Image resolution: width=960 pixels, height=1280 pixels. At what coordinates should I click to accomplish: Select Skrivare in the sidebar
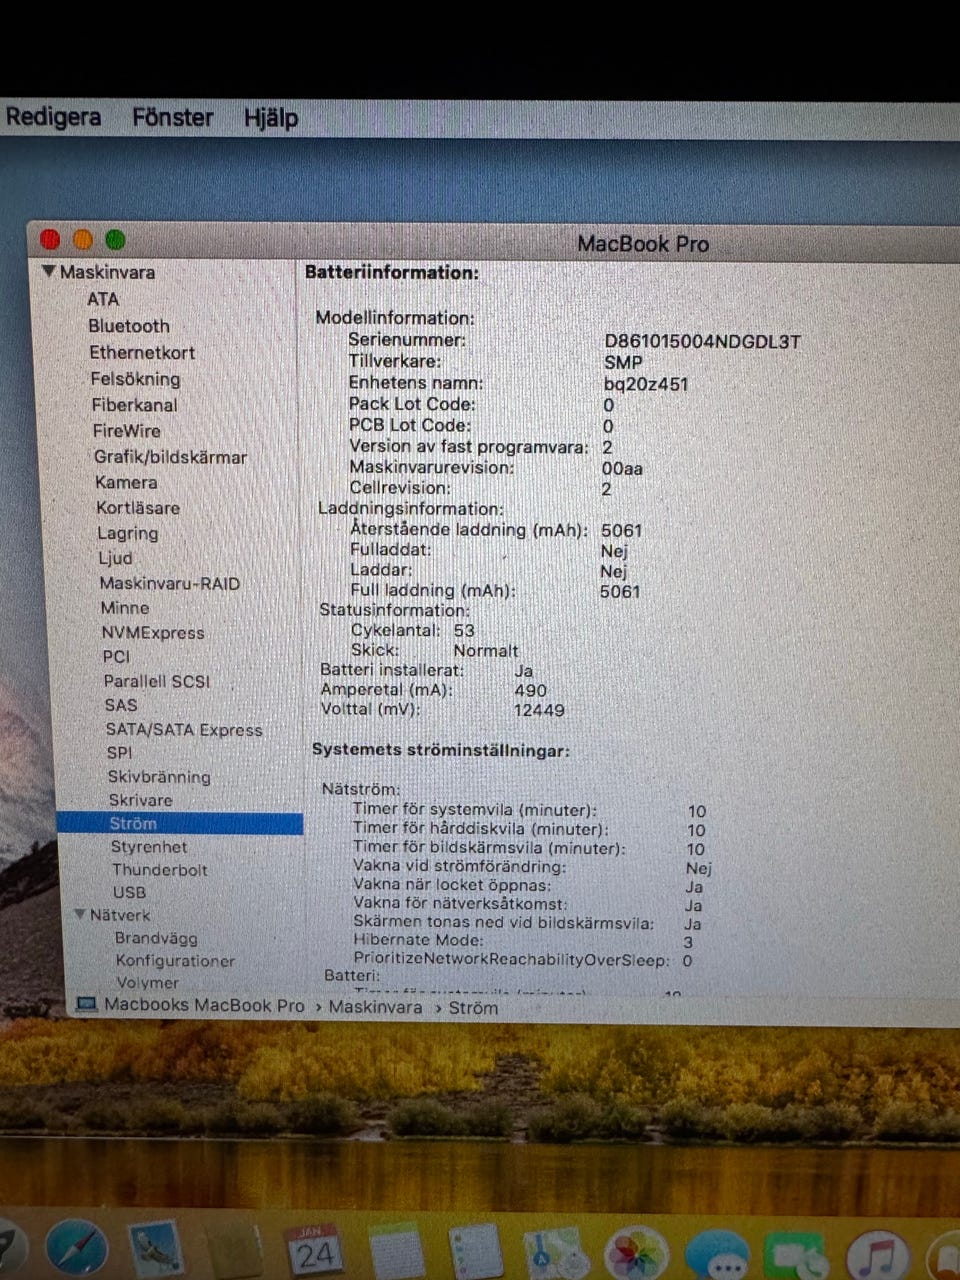141,800
